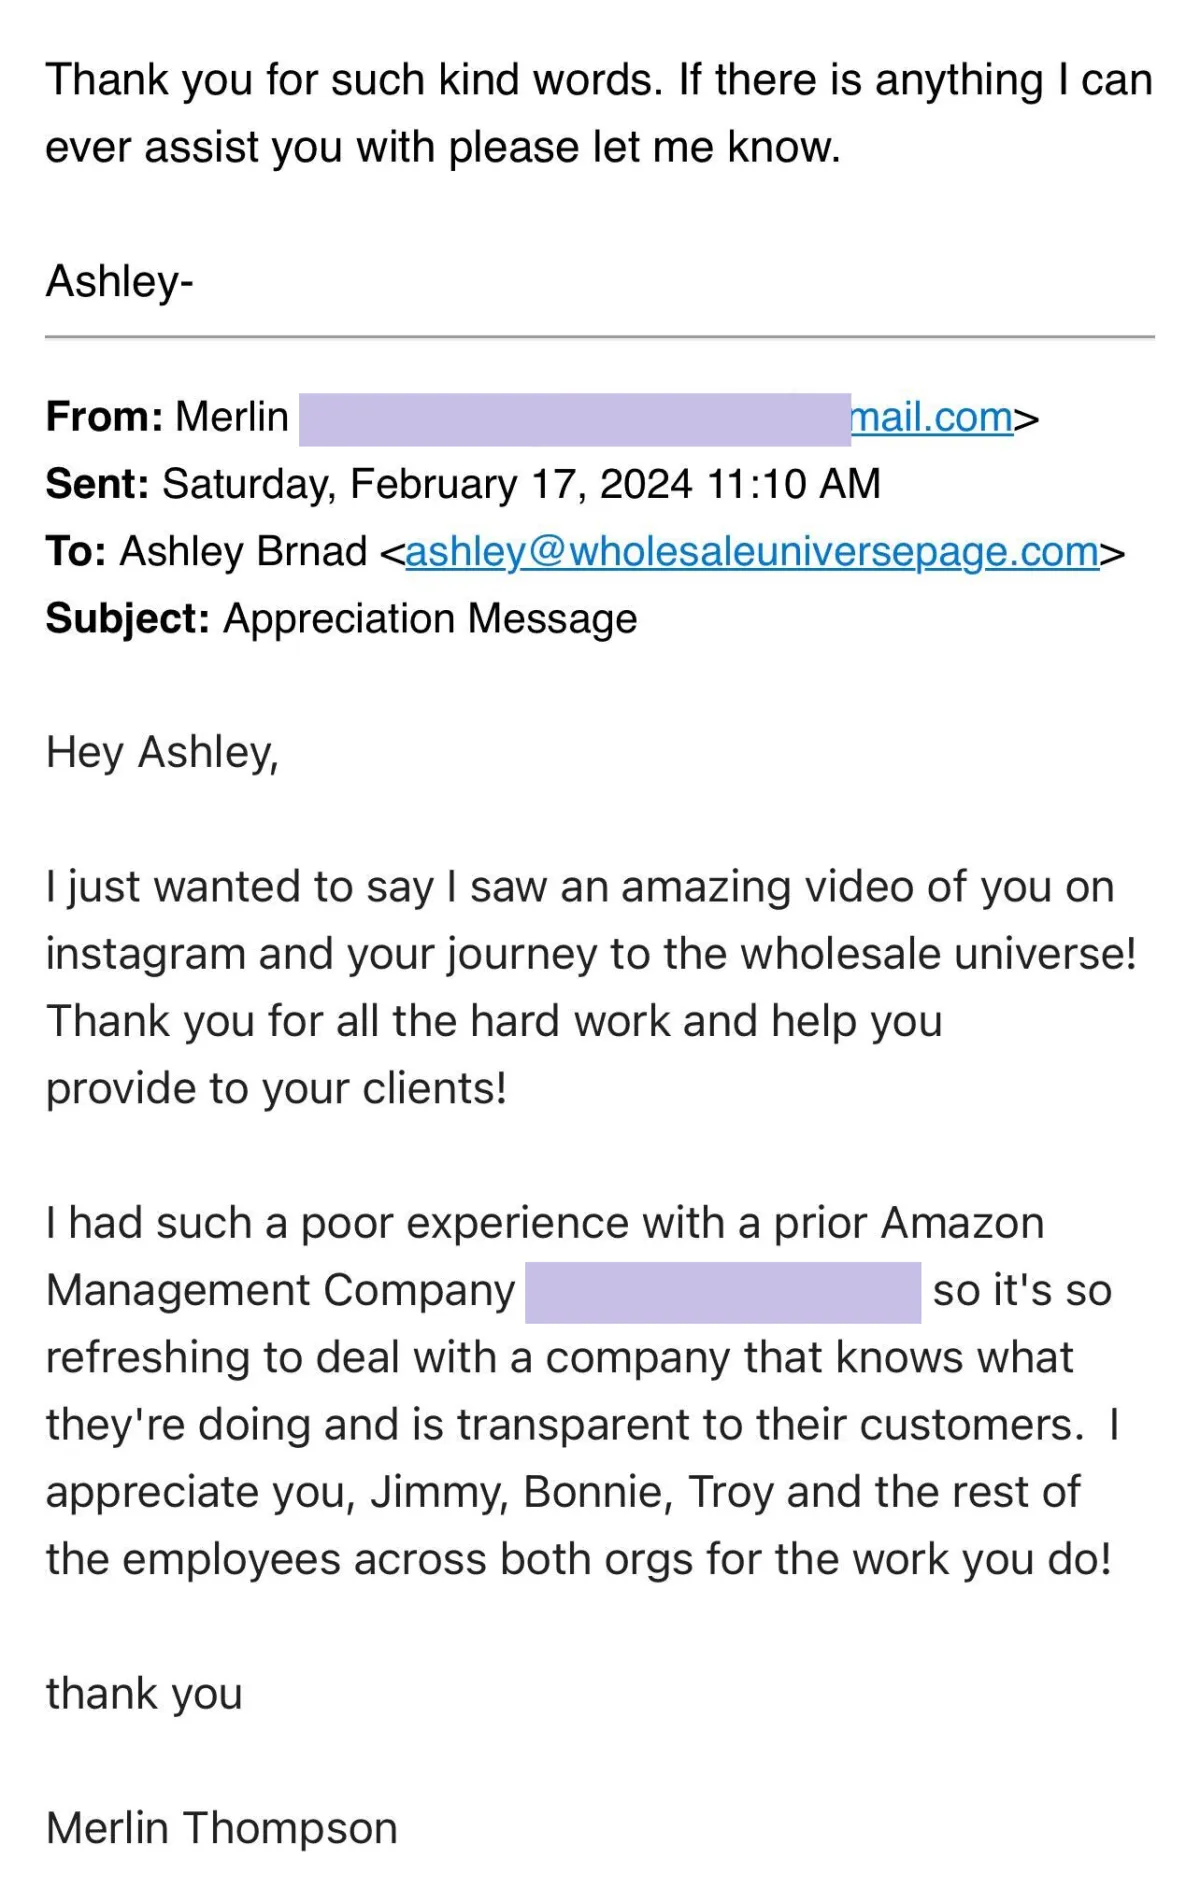1200x1902 pixels.
Task: Click the bold "To:" label
Action: [76, 552]
